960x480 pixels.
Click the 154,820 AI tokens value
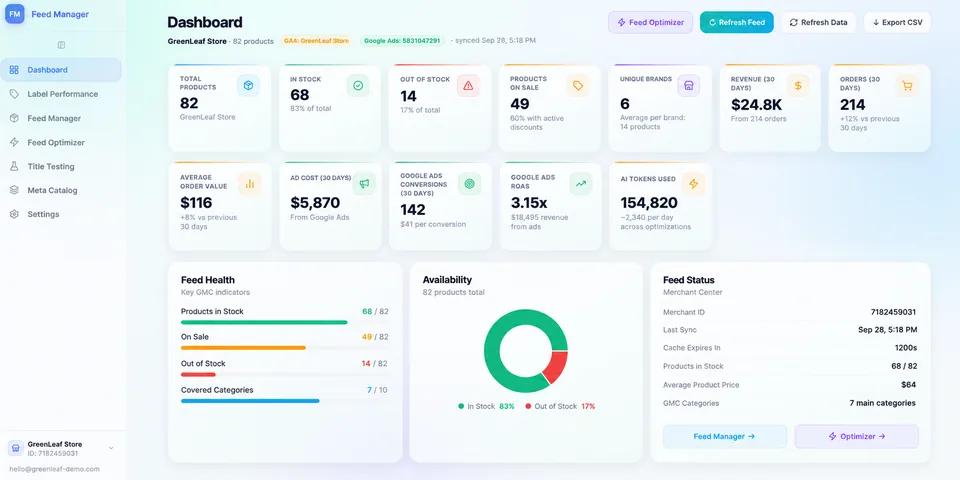click(x=649, y=203)
